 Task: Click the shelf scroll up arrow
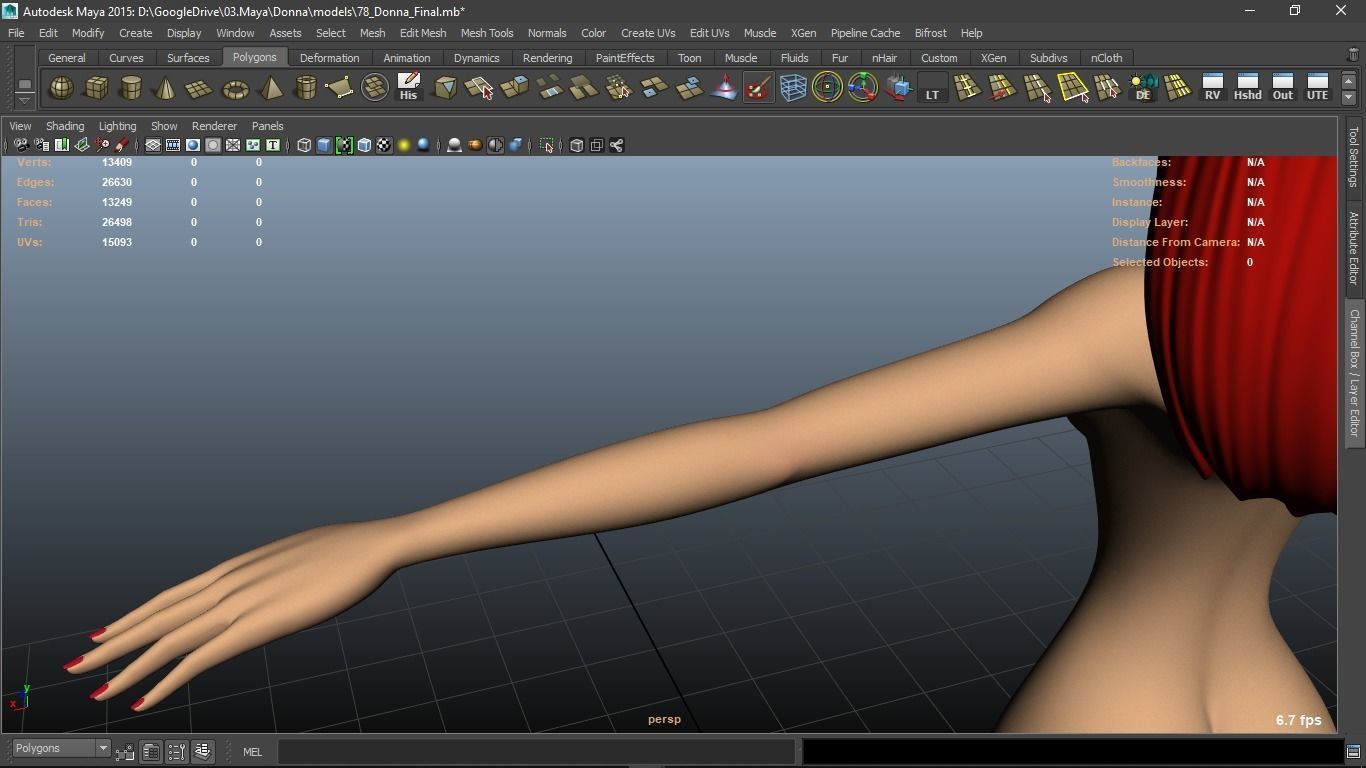point(1349,81)
